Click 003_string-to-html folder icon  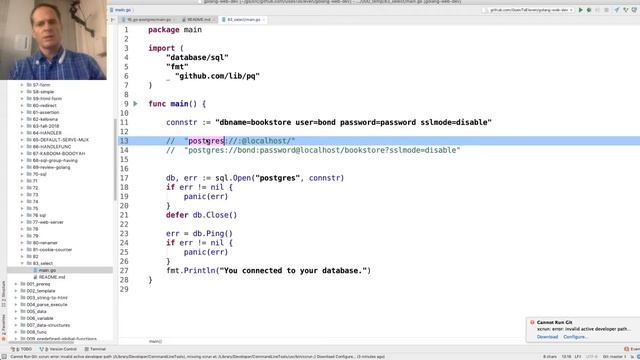pos(23,298)
